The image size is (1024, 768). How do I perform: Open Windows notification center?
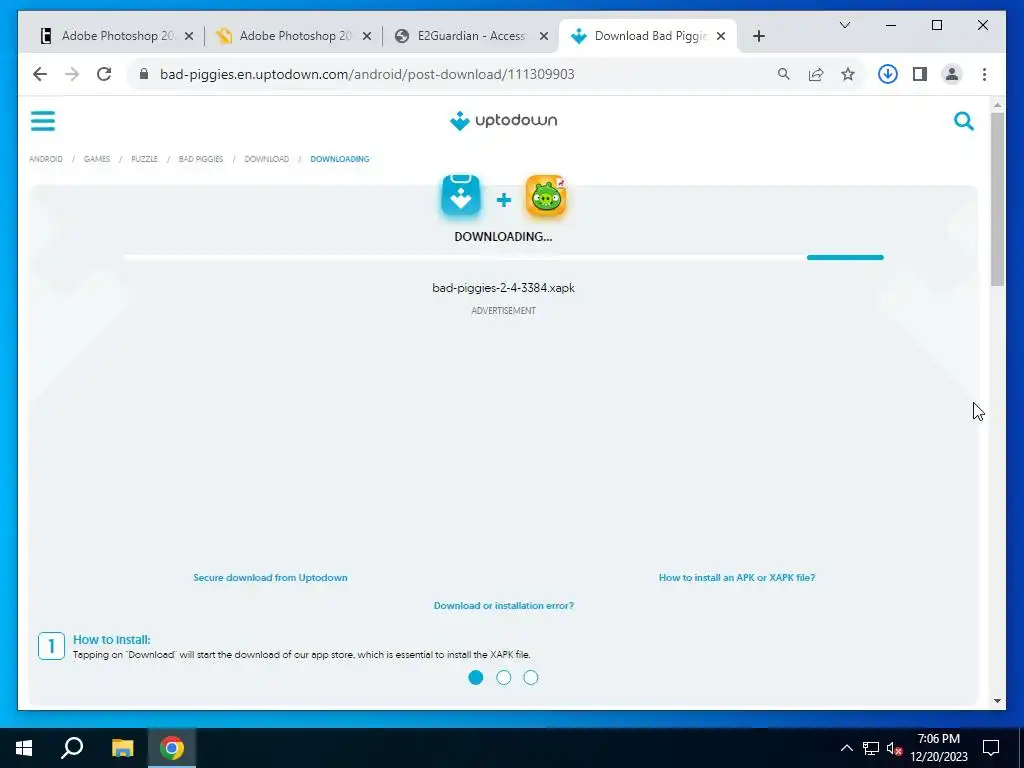[991, 748]
